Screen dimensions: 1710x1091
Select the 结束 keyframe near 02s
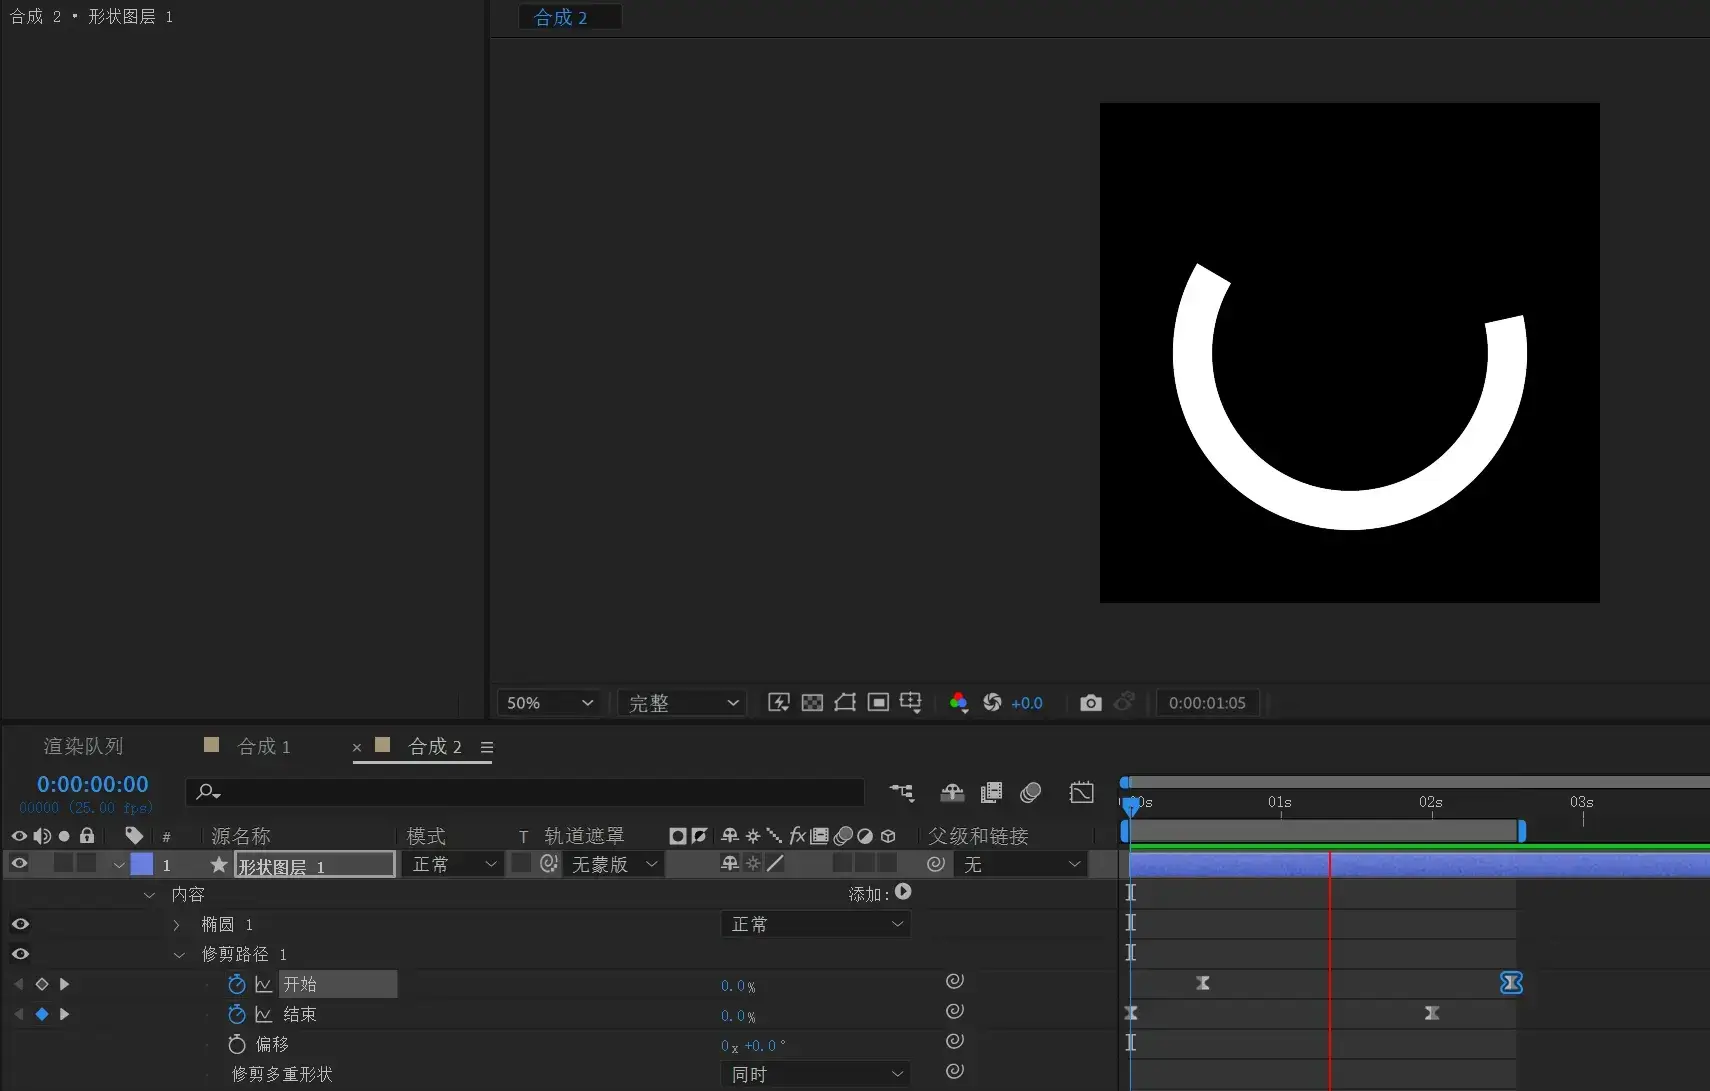click(1432, 1013)
